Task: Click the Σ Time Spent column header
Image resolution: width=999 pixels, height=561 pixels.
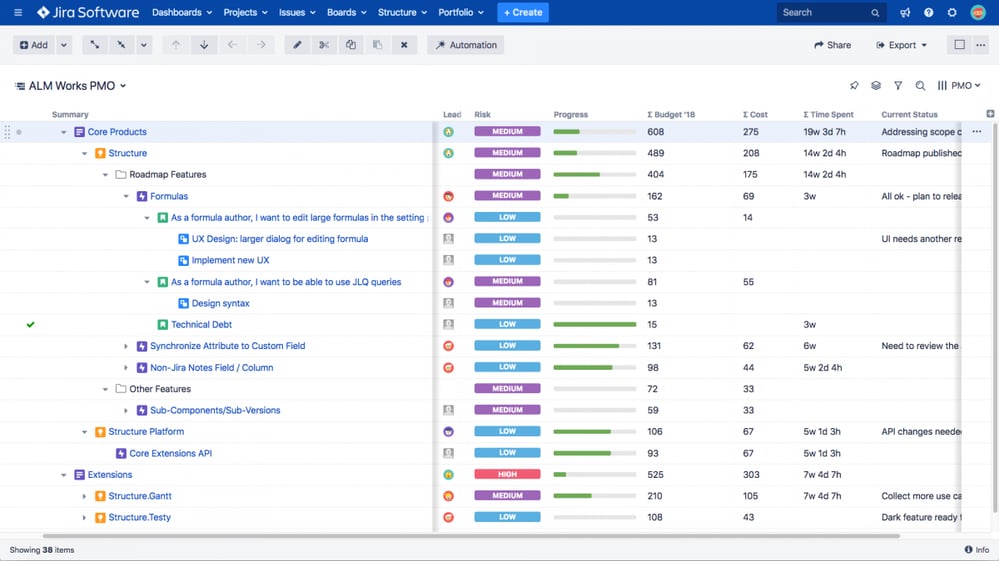Action: (x=828, y=115)
